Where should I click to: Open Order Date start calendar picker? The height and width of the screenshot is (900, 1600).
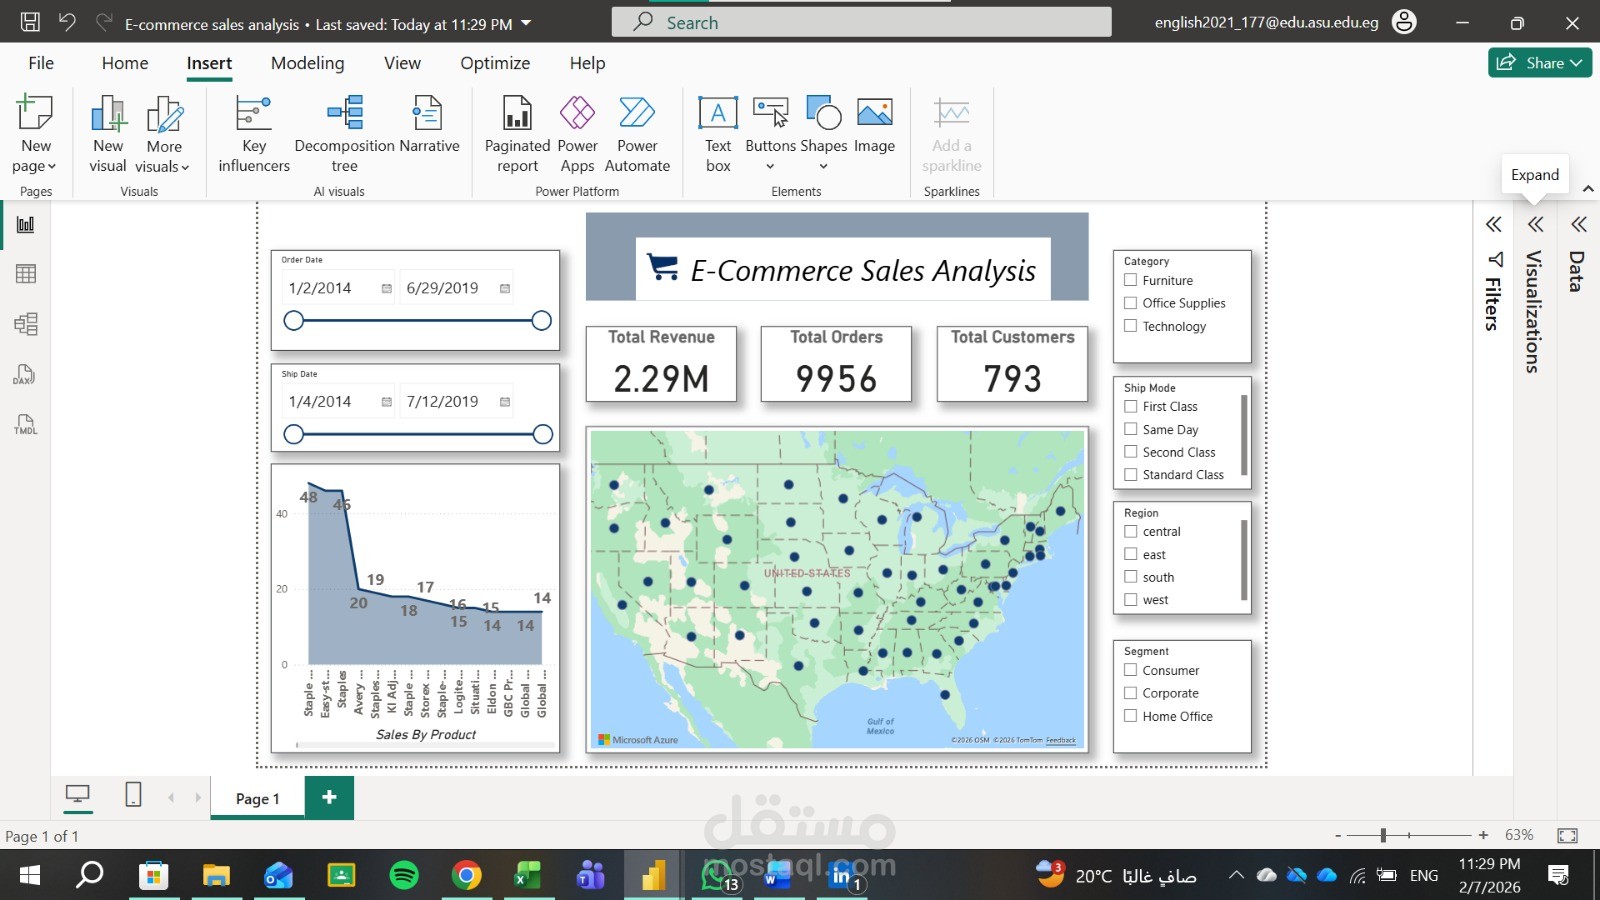pyautogui.click(x=386, y=289)
